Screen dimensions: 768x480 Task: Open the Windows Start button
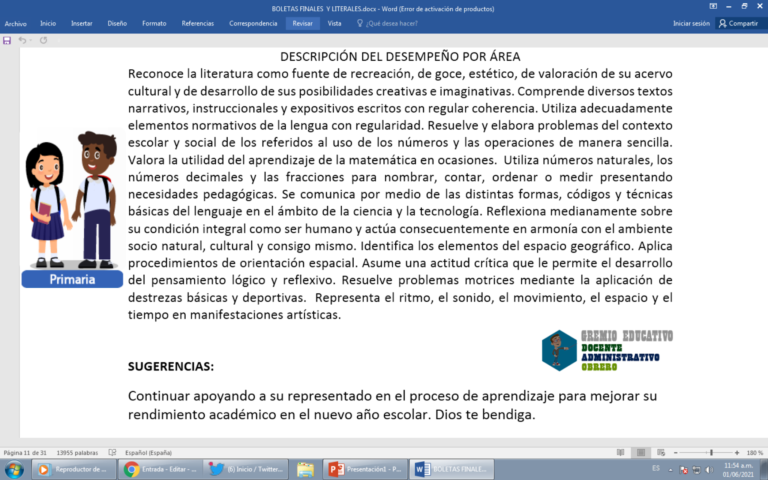[14, 469]
